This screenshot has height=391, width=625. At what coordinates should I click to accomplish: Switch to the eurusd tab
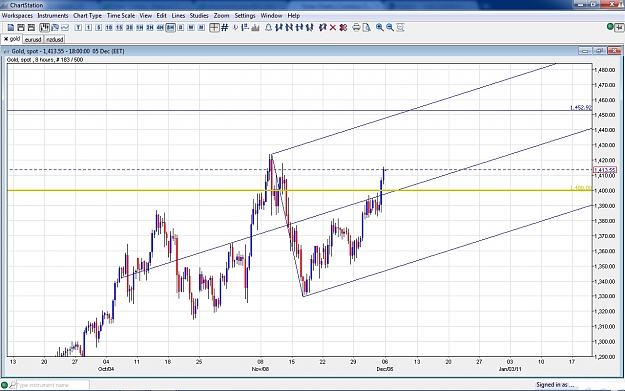pos(33,39)
